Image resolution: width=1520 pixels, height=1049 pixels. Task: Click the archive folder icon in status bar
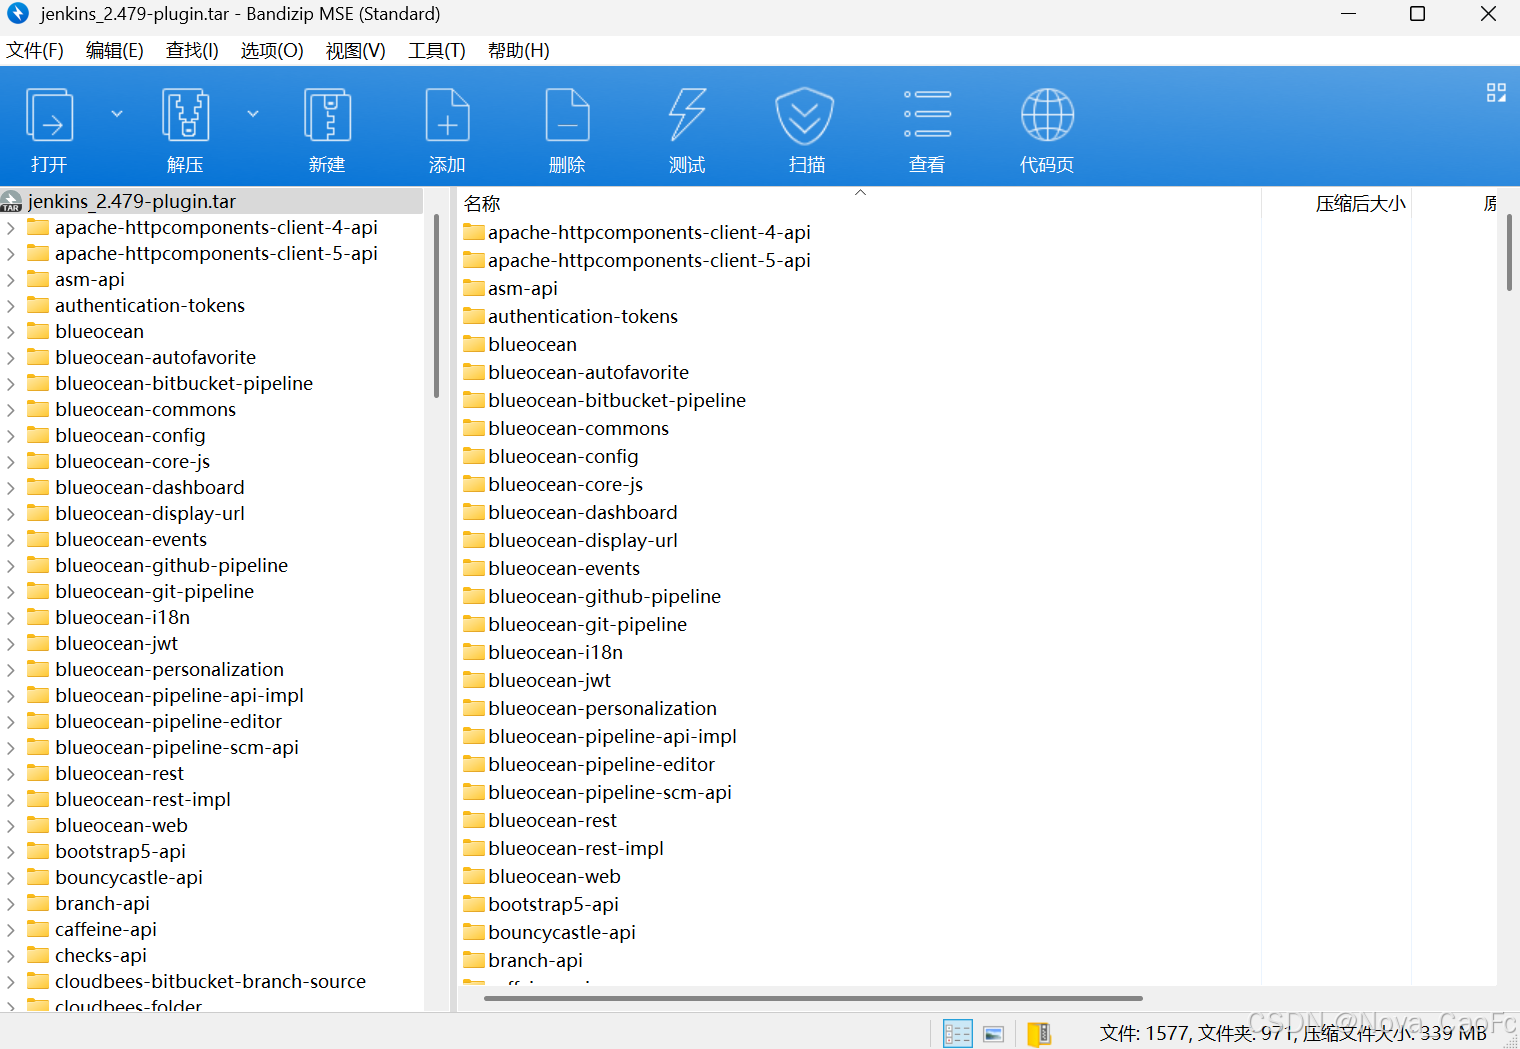pyautogui.click(x=1039, y=1034)
